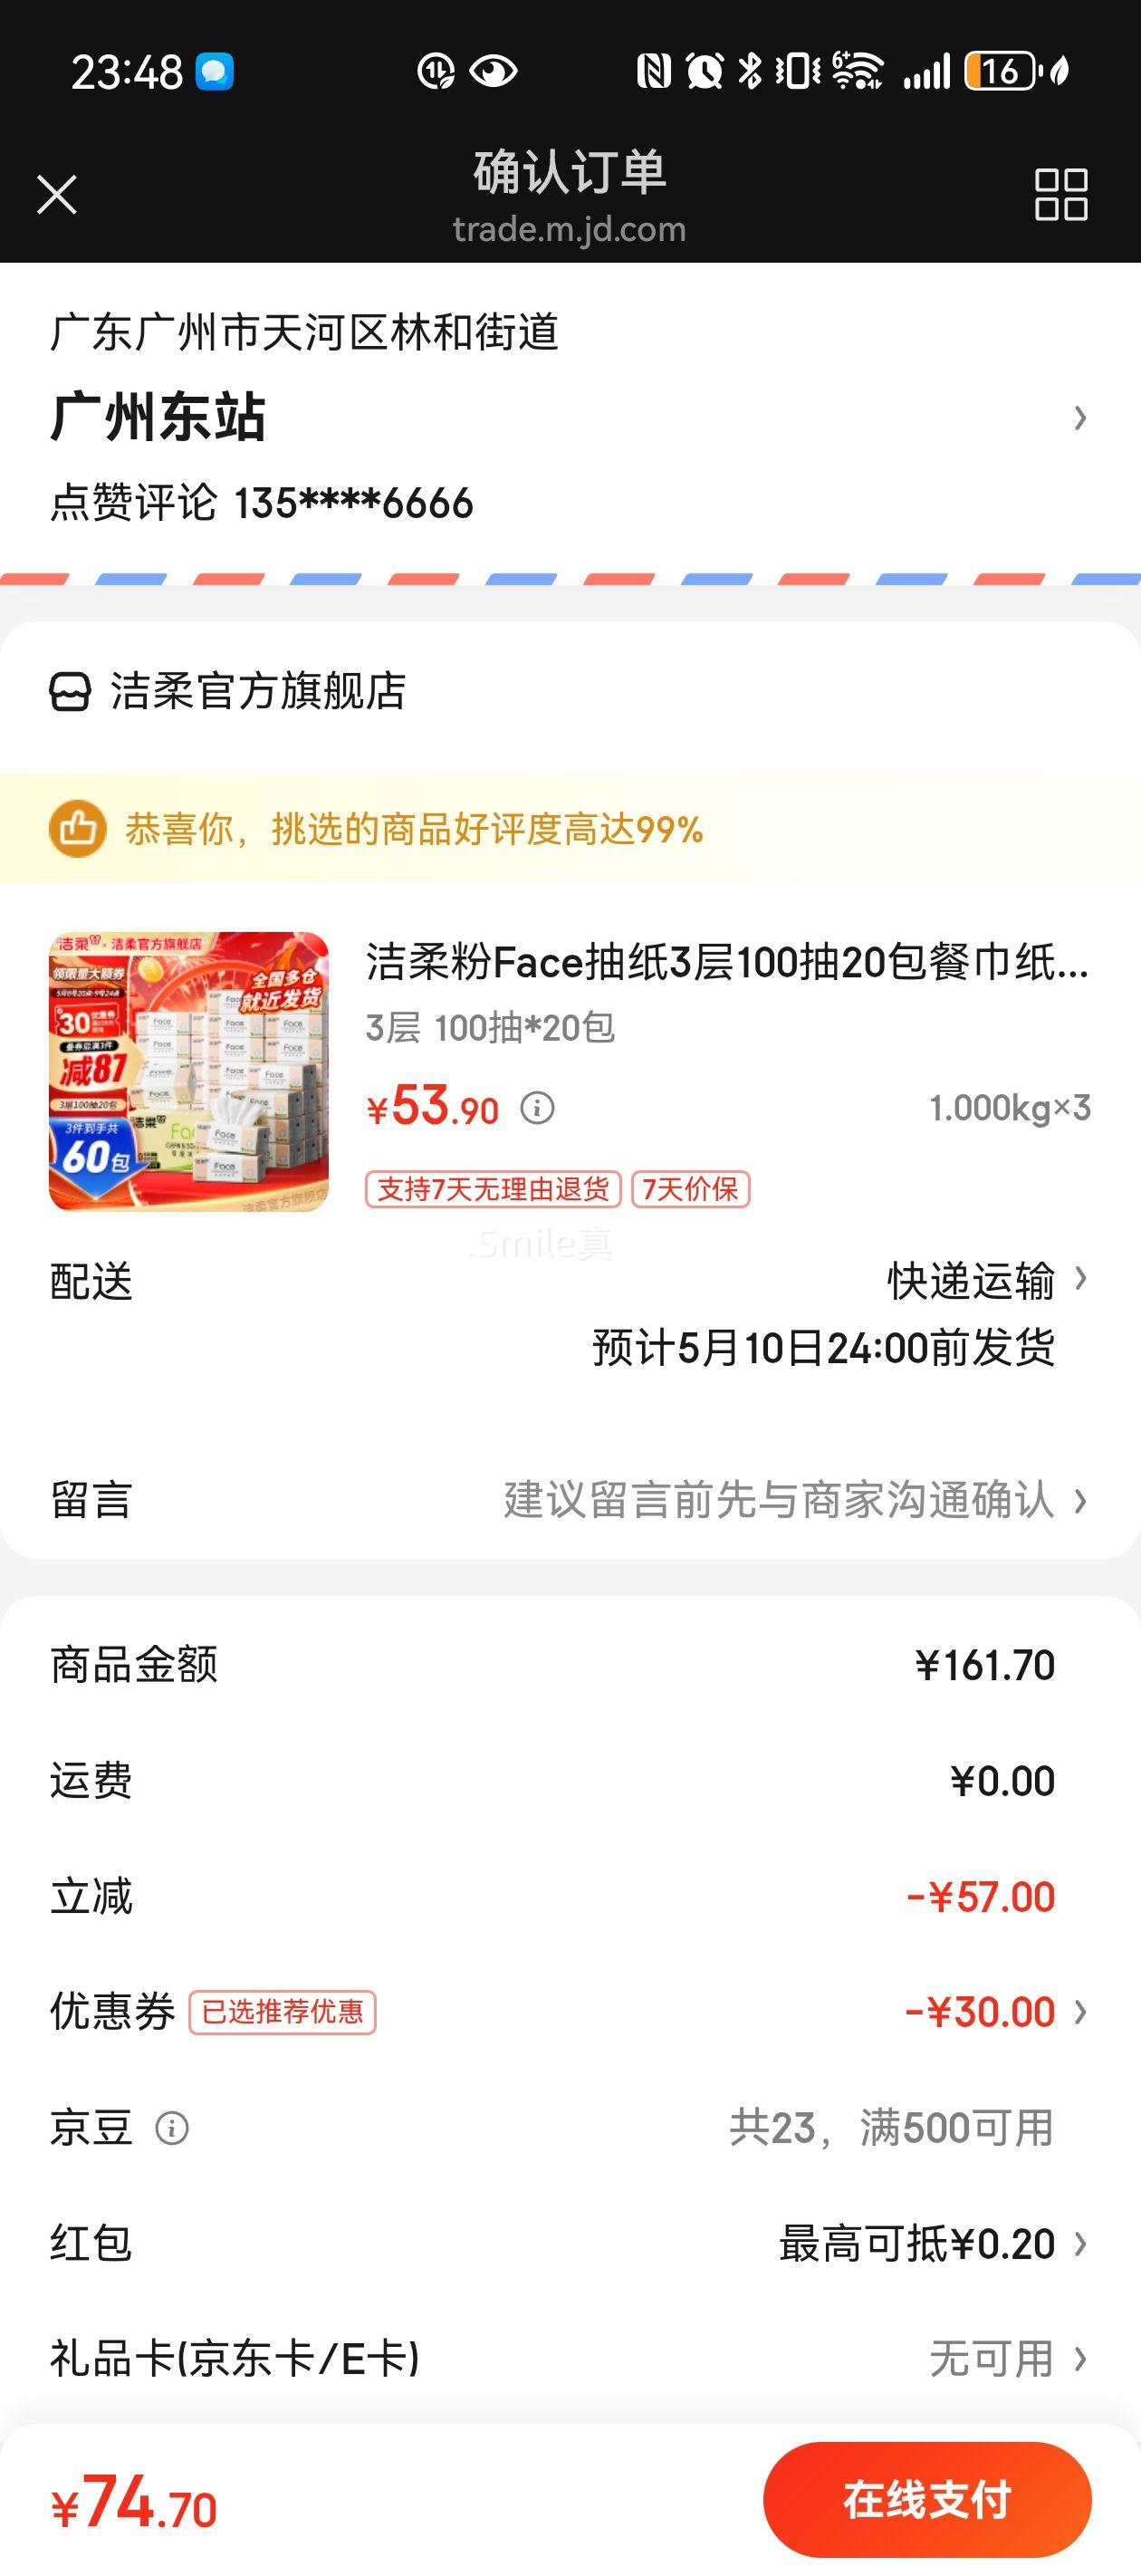Viewport: 1141px width, 2576px height.
Task: Tap the Wi-Fi icon in status bar
Action: coord(857,71)
